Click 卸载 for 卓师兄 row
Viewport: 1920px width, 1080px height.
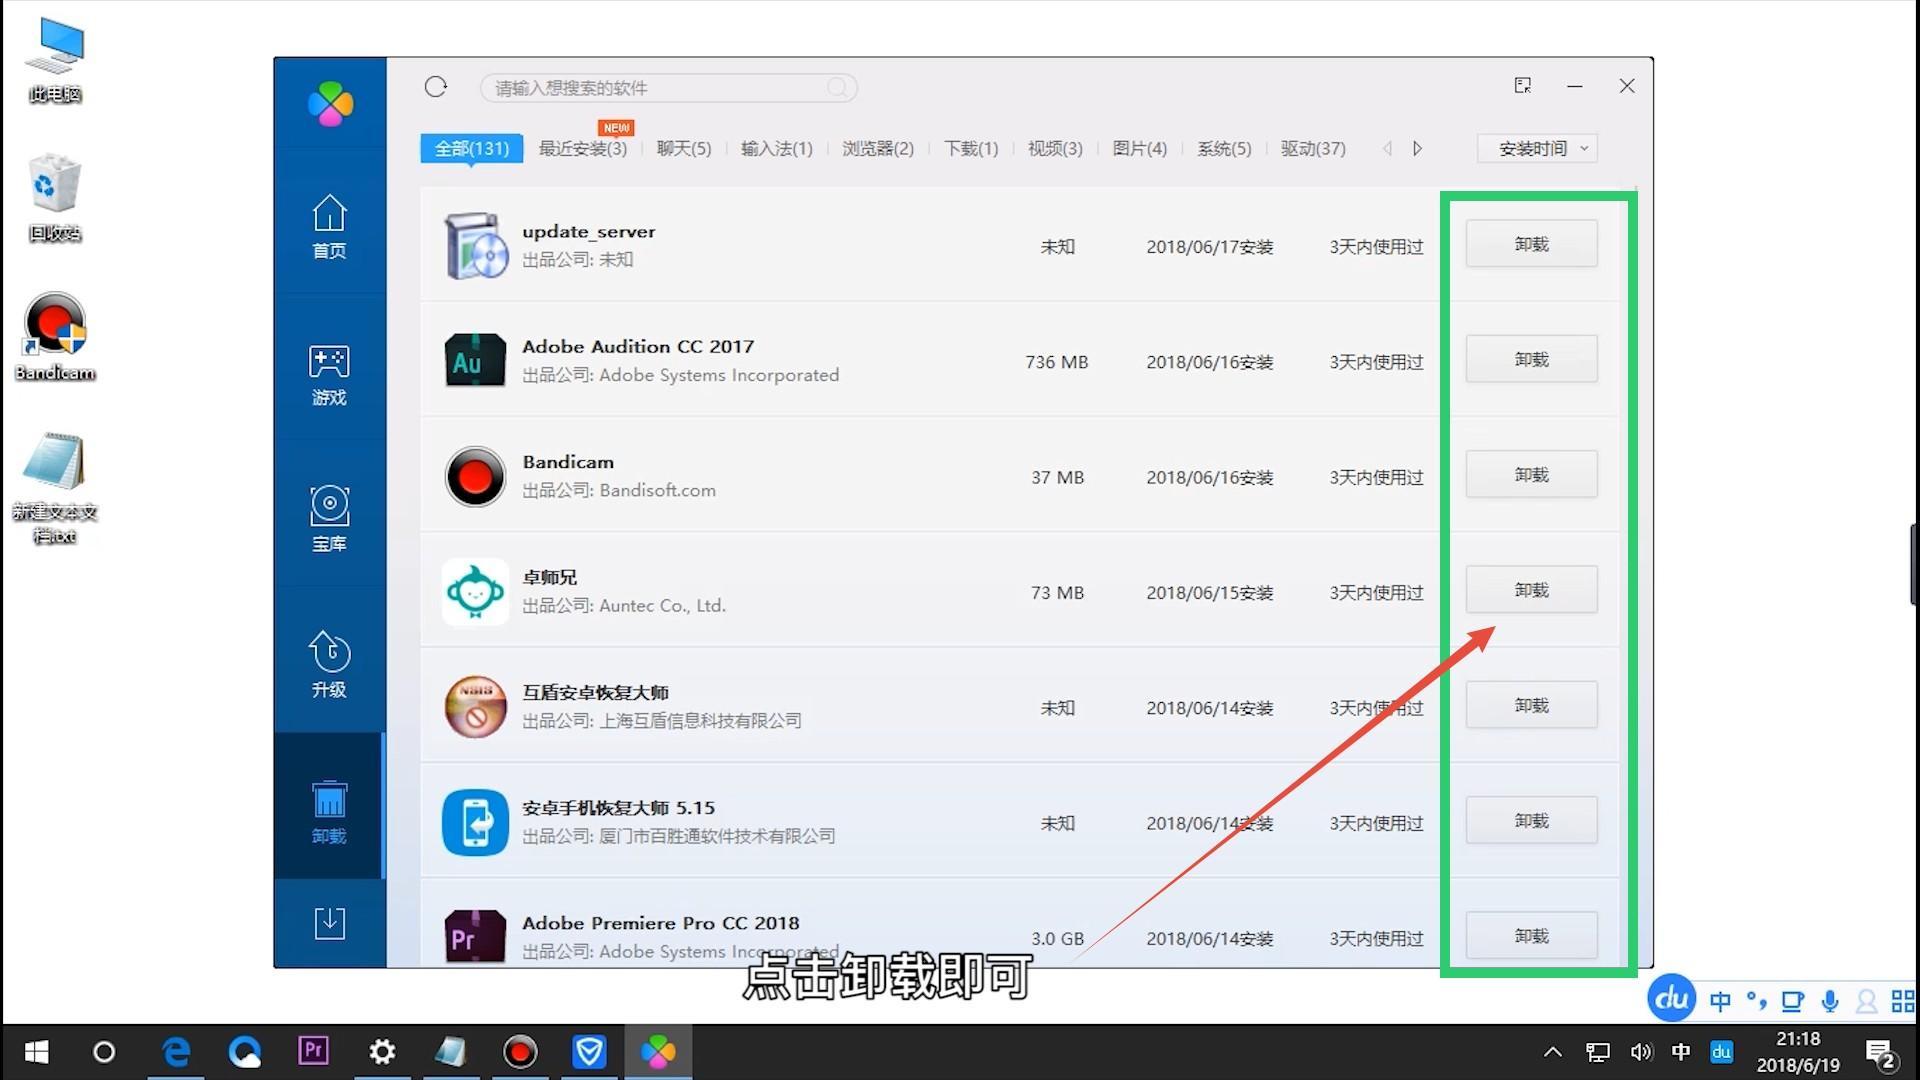pyautogui.click(x=1531, y=590)
